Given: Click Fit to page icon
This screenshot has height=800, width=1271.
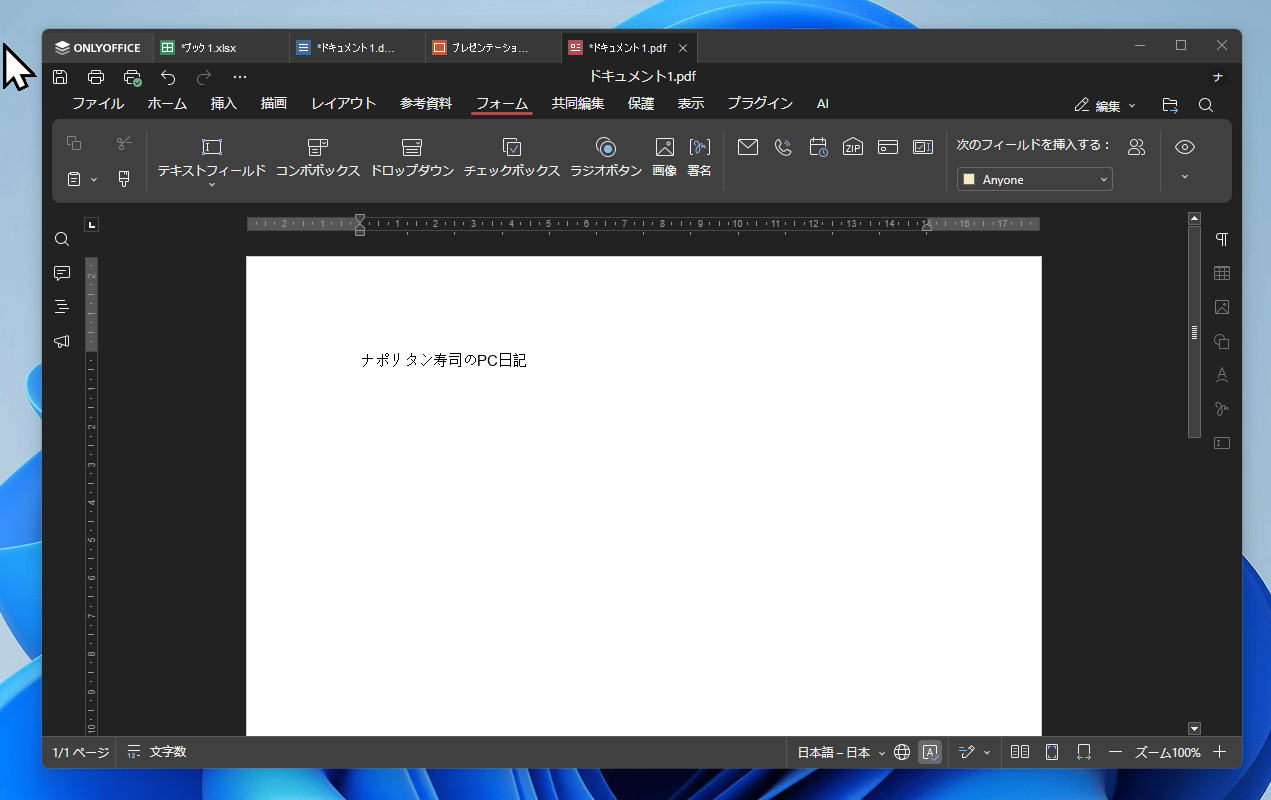Looking at the screenshot, I should (x=1052, y=752).
